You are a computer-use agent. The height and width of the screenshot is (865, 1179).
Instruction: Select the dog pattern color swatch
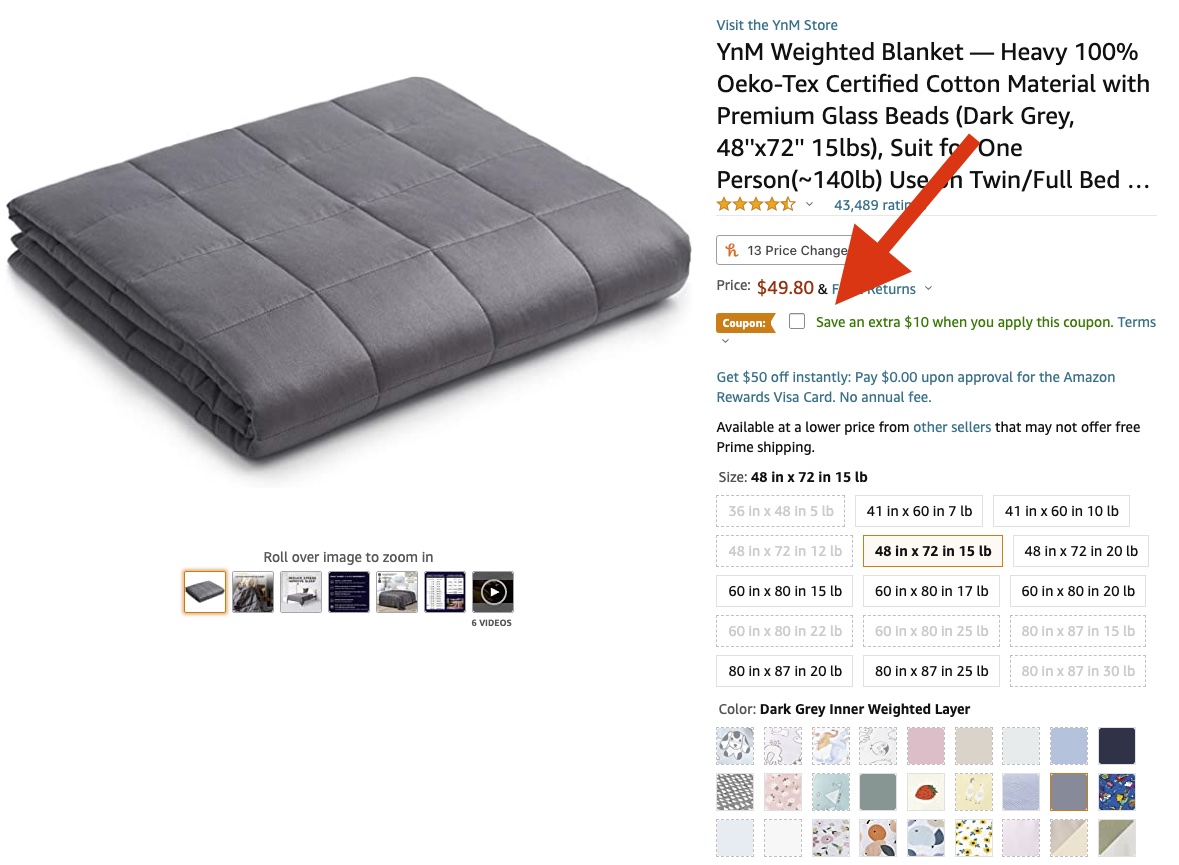(735, 746)
